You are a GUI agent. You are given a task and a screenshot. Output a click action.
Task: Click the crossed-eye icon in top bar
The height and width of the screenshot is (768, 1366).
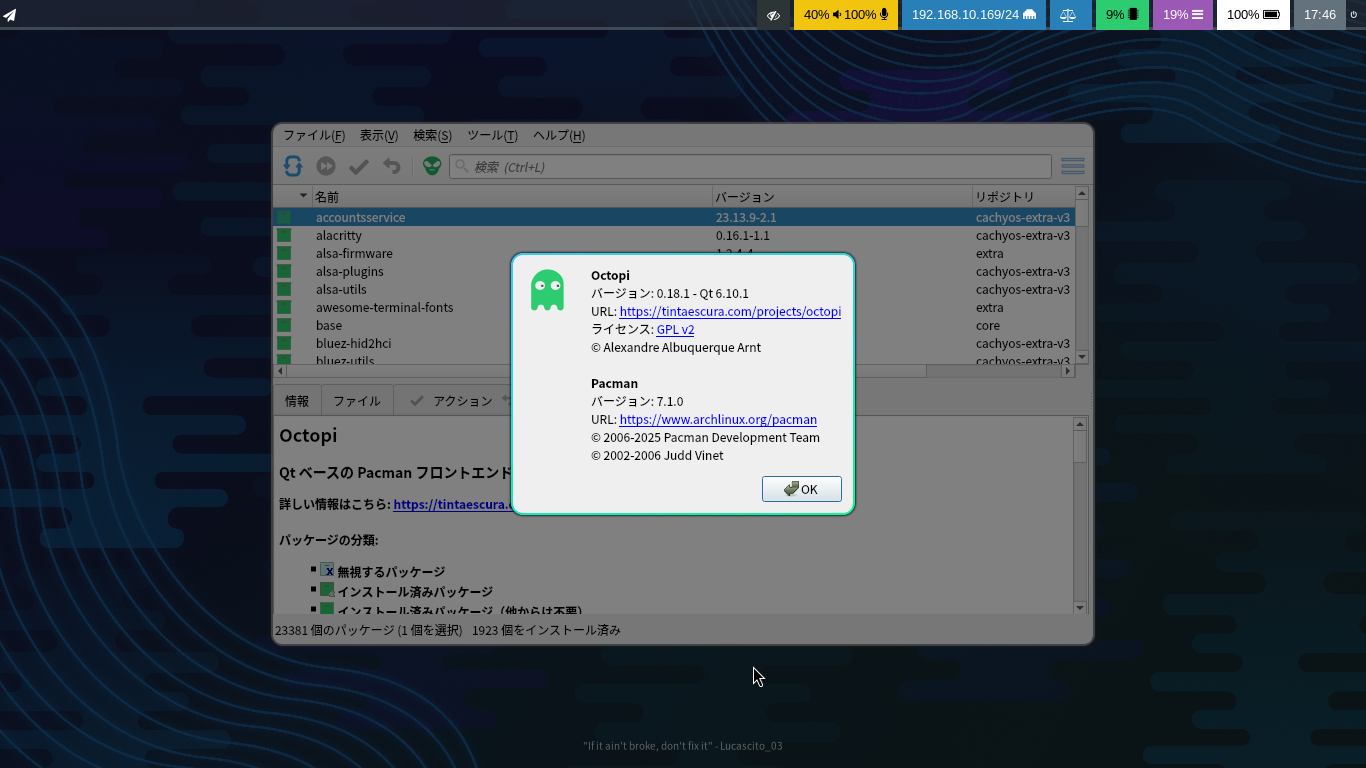click(x=774, y=15)
